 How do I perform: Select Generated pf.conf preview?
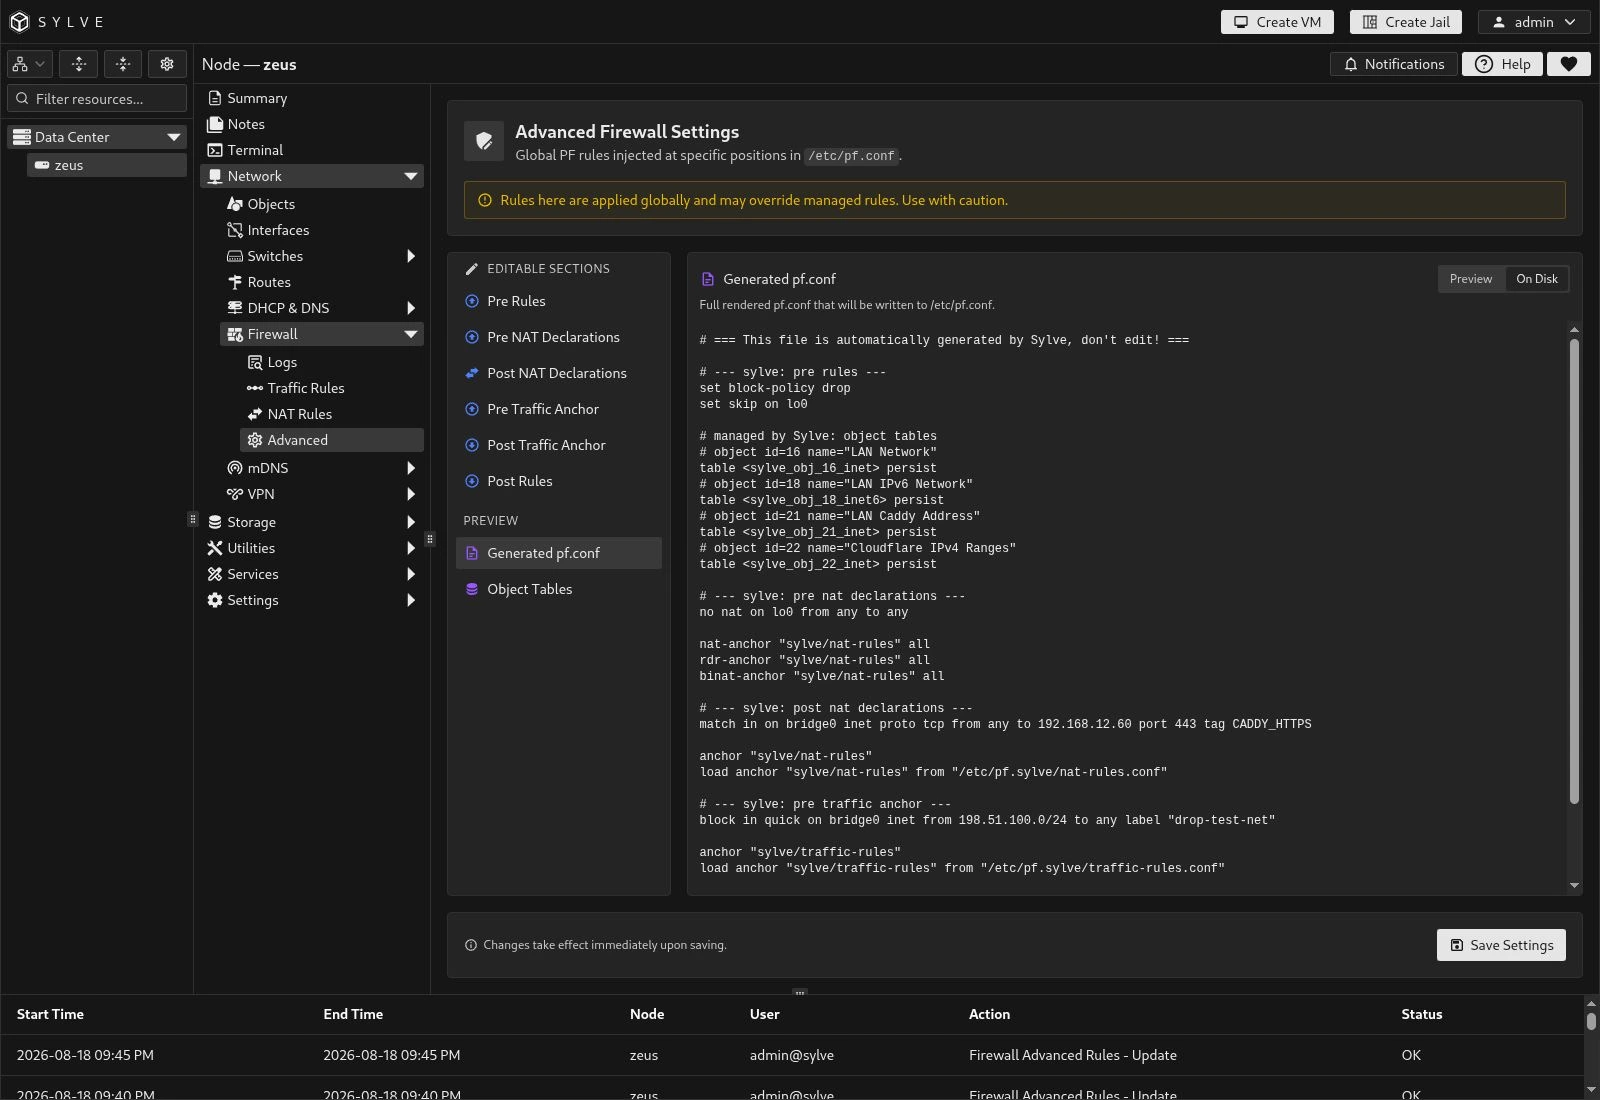click(559, 553)
